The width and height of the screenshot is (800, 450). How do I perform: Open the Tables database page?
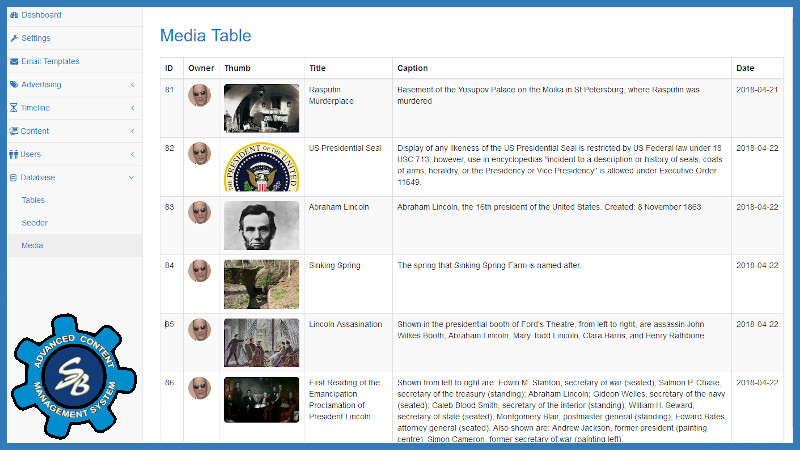33,200
